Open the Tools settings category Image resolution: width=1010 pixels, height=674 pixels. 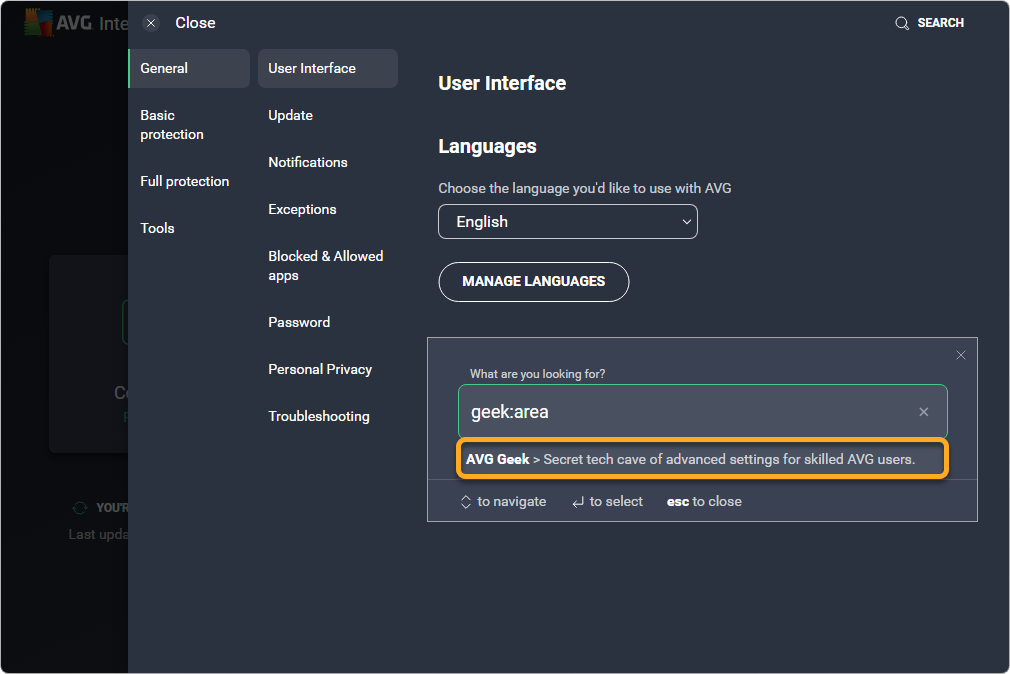pyautogui.click(x=158, y=228)
